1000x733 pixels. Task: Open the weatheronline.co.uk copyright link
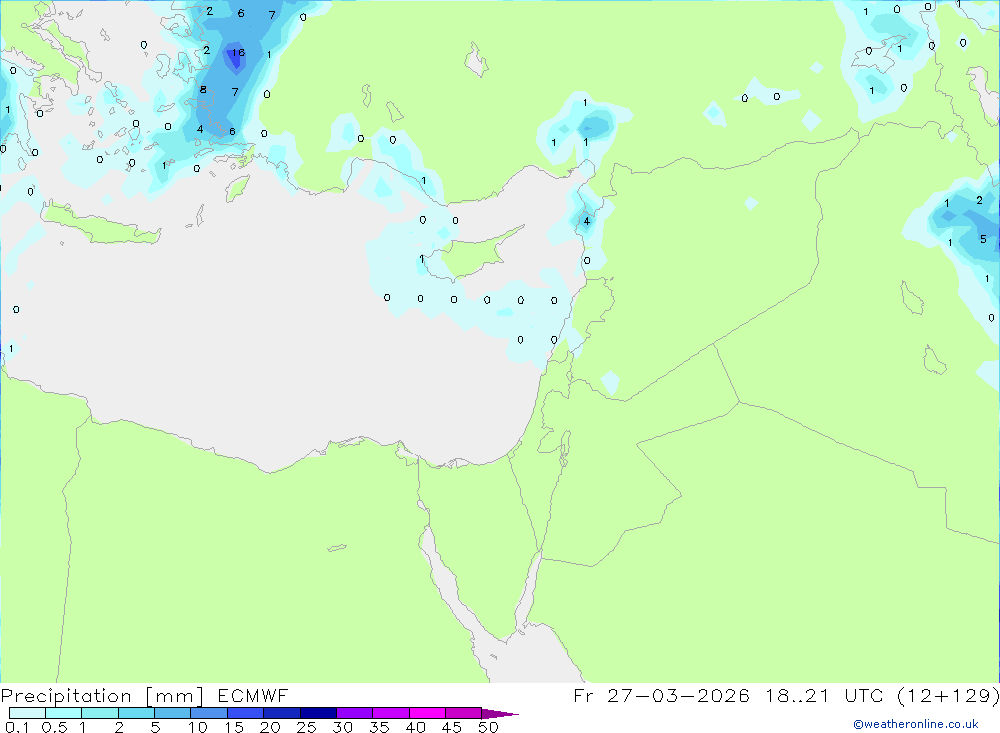click(916, 724)
